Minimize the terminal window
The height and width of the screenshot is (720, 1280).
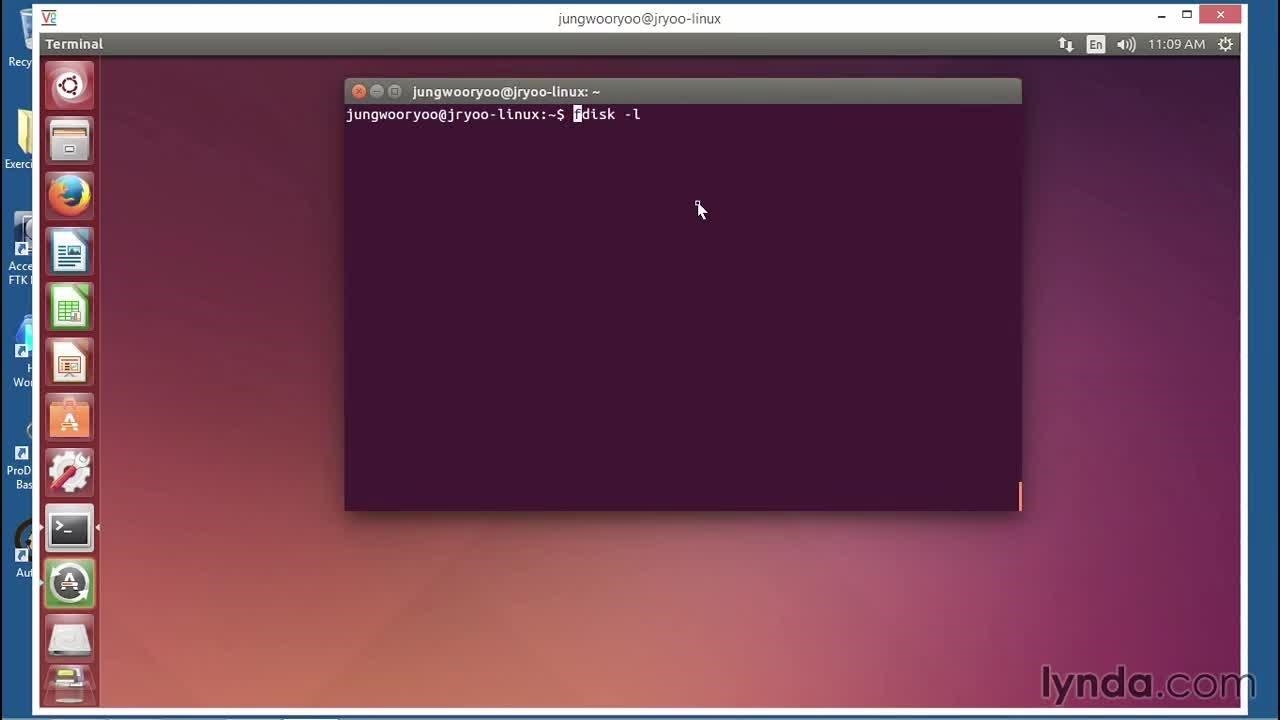point(377,91)
